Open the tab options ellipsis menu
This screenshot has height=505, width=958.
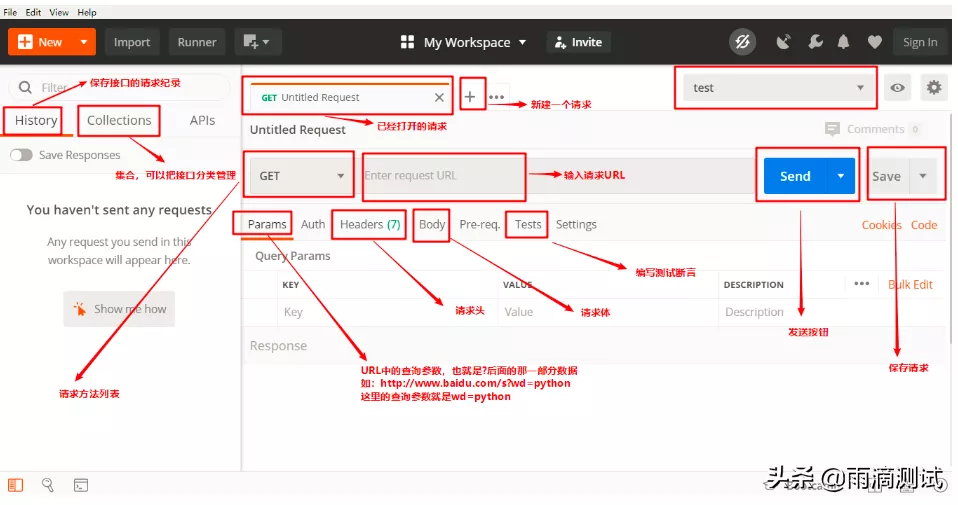point(497,97)
